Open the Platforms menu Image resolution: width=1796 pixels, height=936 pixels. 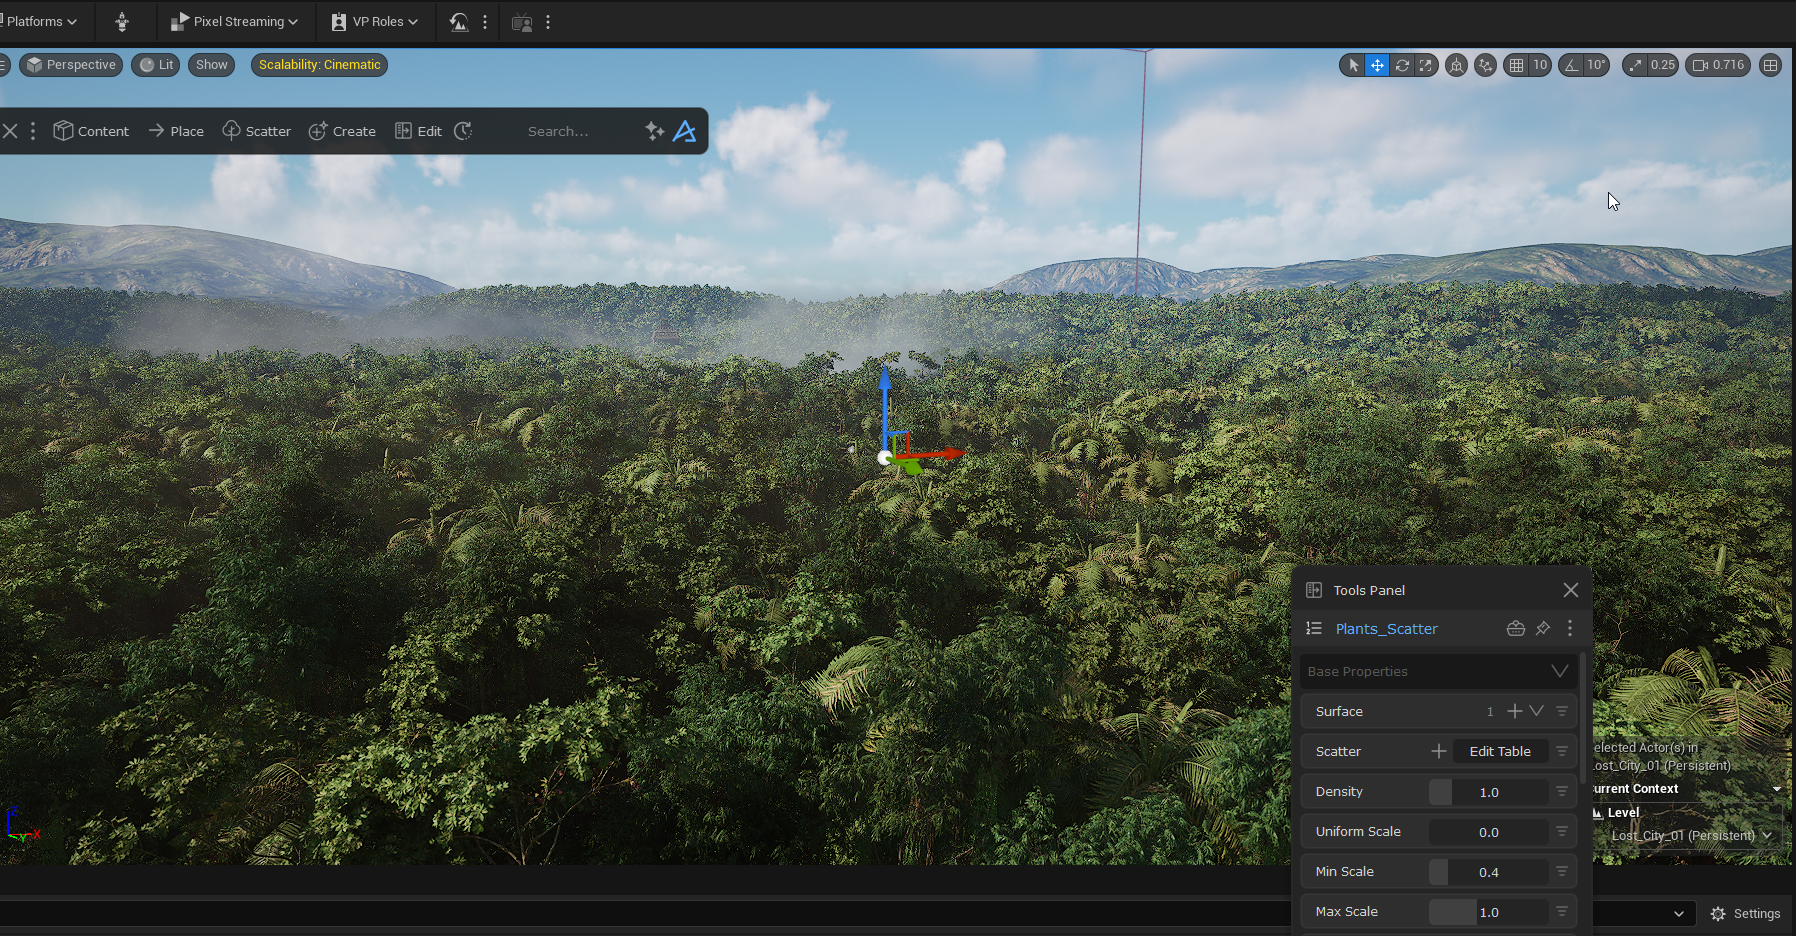point(40,21)
